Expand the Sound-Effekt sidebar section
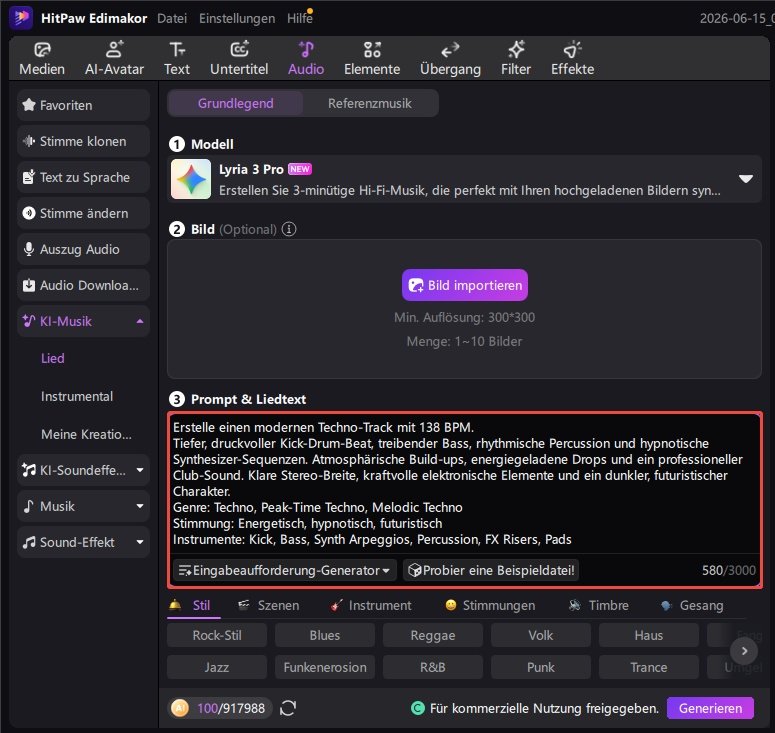775x733 pixels. tap(140, 542)
